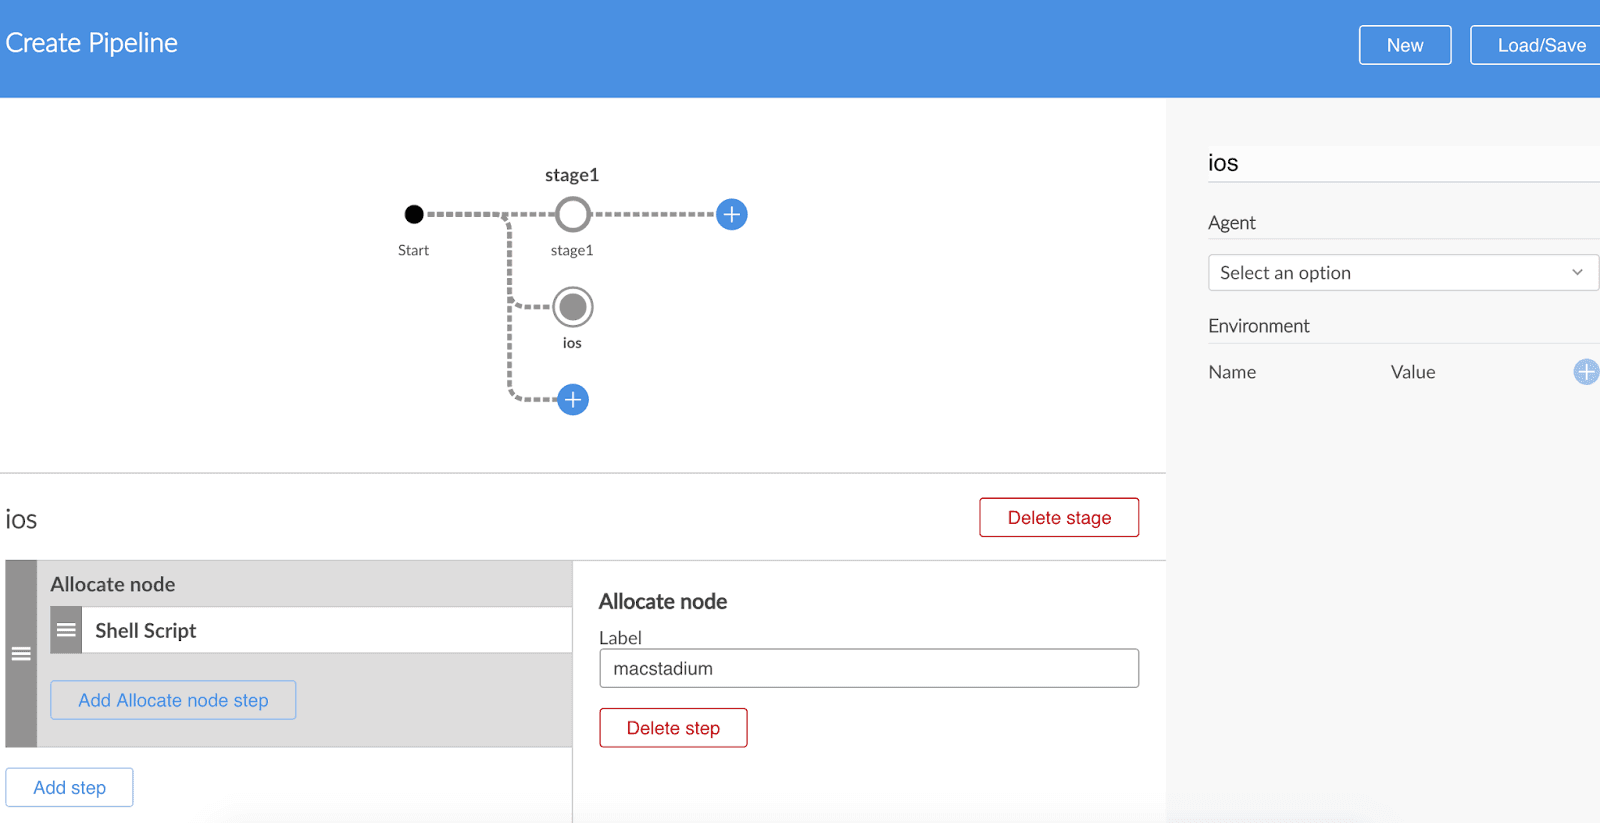
Task: Click the New pipeline button
Action: pos(1404,45)
